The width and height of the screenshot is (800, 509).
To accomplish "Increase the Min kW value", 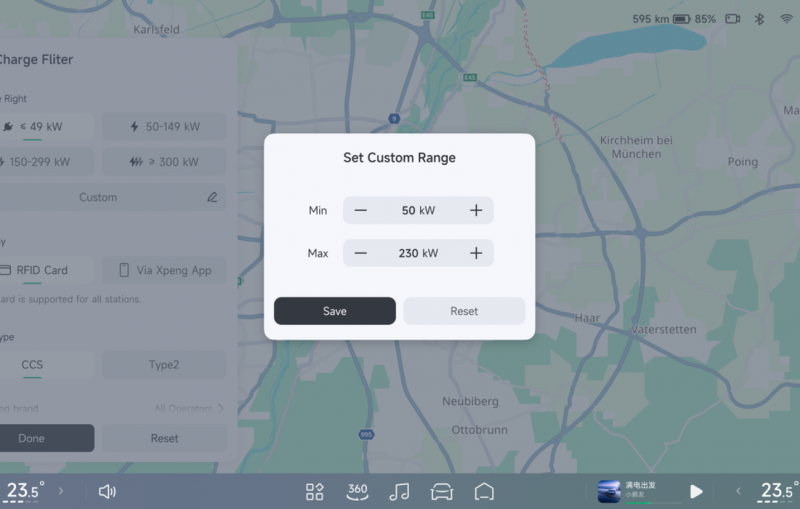I will (476, 211).
